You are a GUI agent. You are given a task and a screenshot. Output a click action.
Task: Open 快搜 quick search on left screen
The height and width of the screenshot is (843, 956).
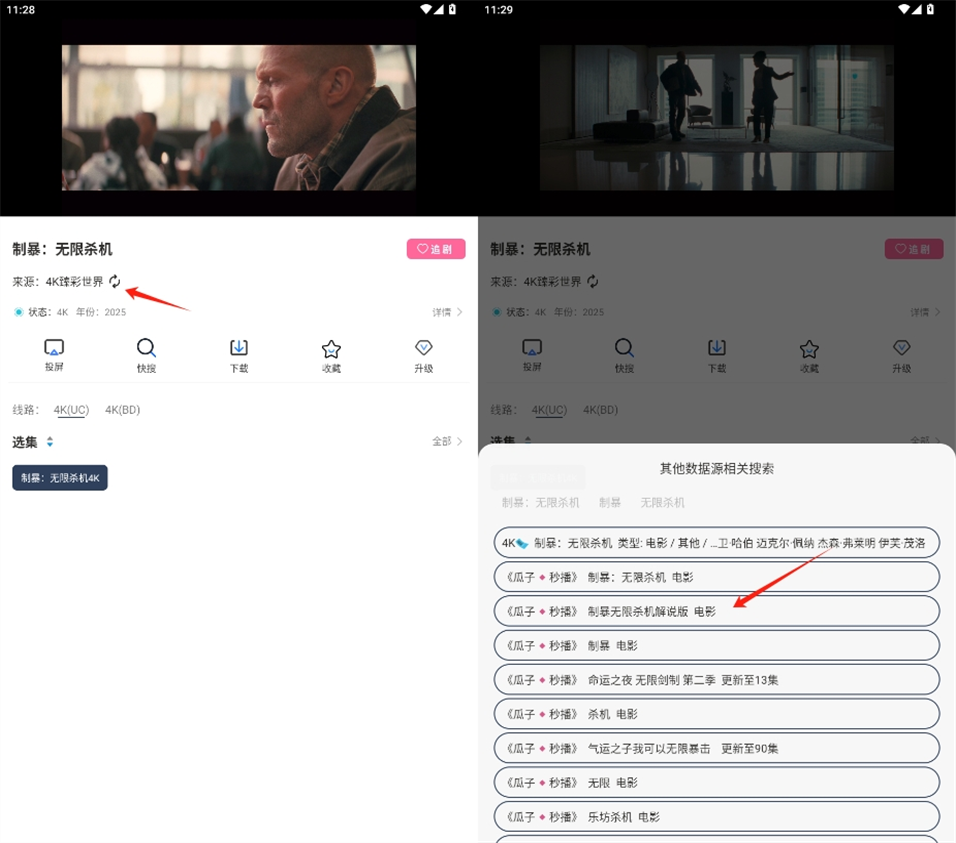click(146, 355)
